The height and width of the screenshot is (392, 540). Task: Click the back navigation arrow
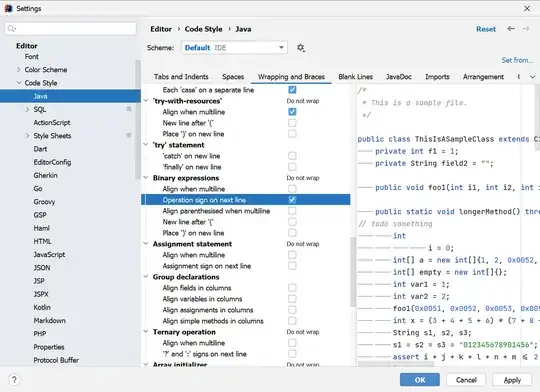(511, 29)
